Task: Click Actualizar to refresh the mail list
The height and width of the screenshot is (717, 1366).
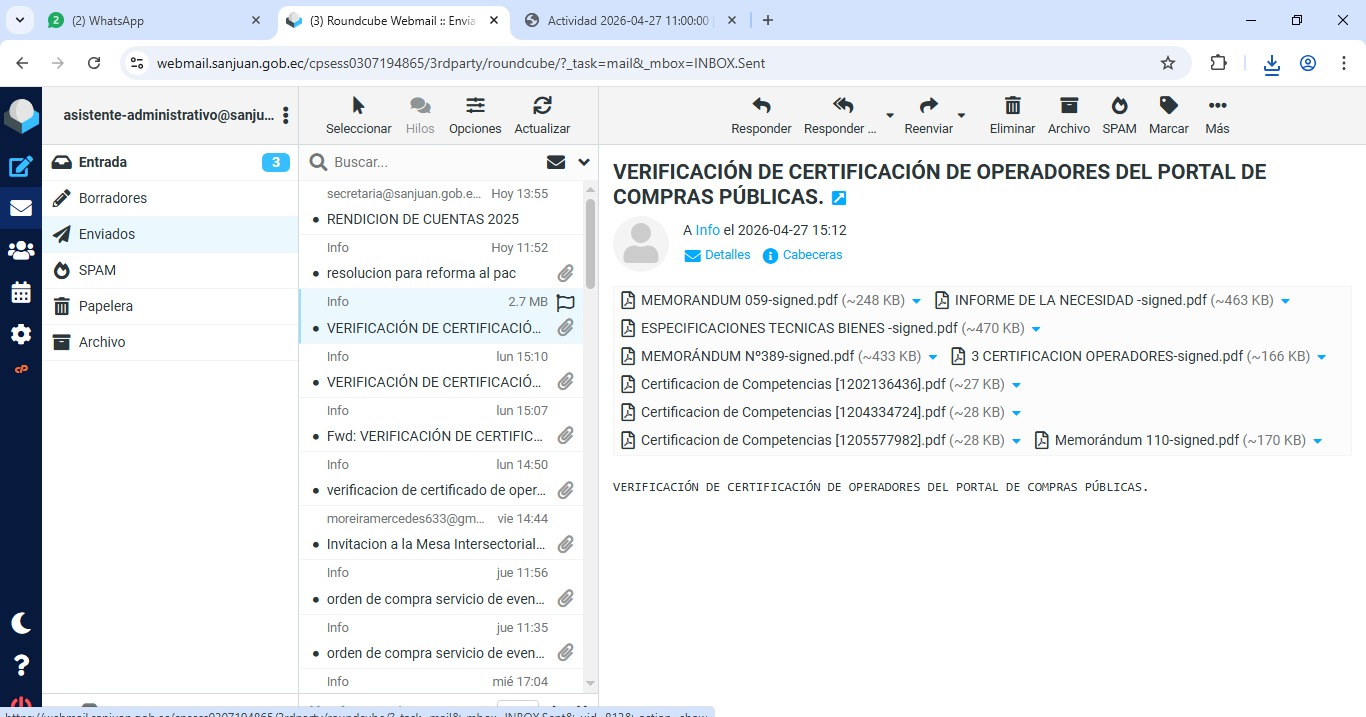Action: [x=542, y=106]
